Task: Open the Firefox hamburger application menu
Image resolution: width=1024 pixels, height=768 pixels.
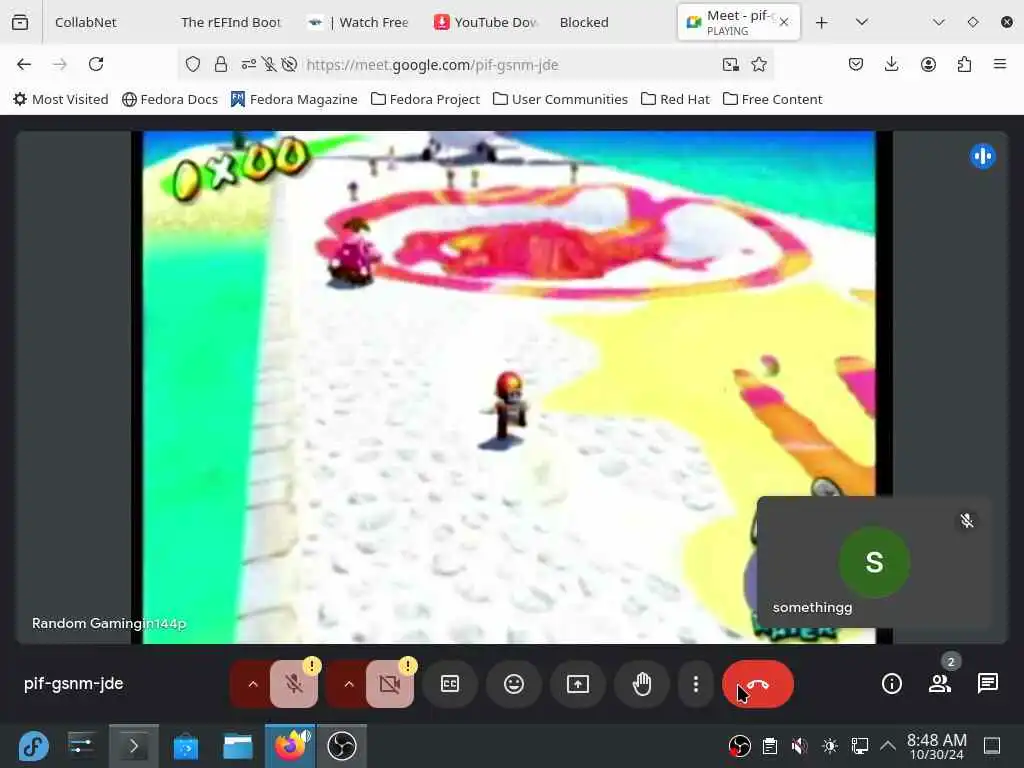Action: tap(1000, 64)
